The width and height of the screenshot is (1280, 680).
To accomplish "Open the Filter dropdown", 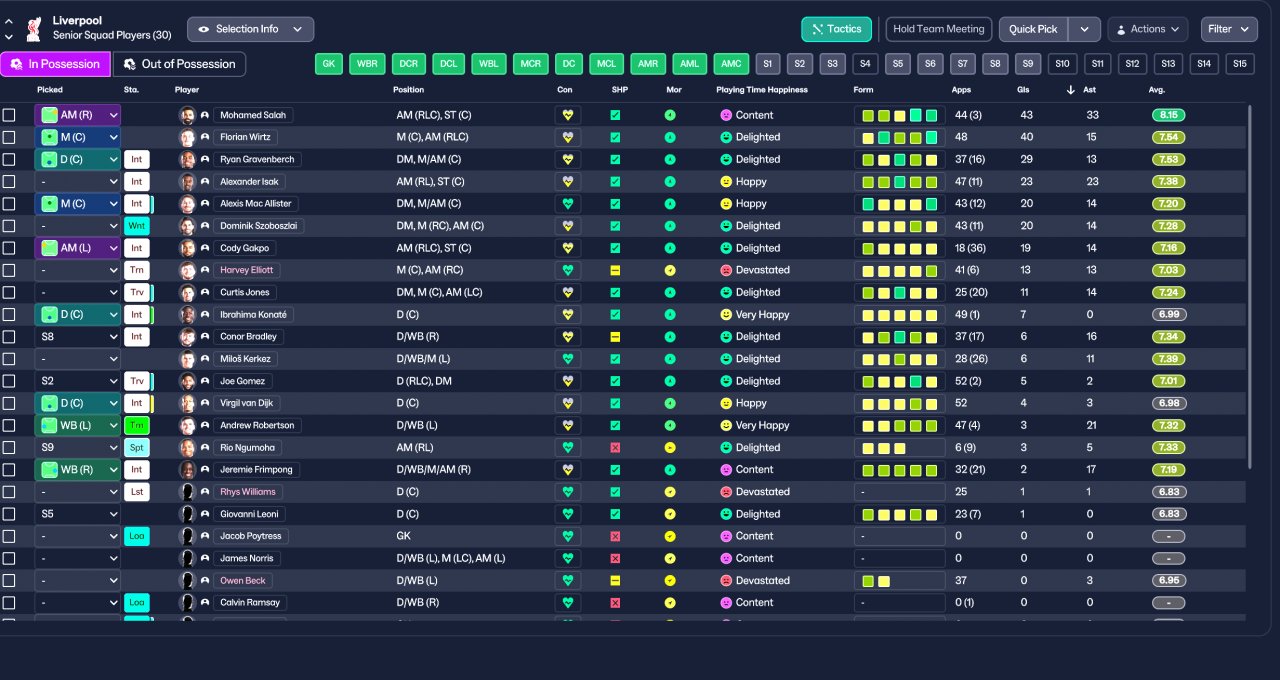I will click(x=1229, y=29).
